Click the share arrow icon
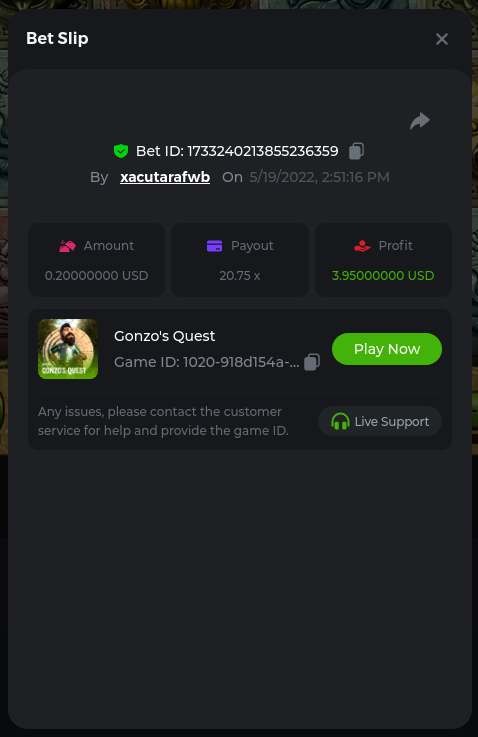 (x=420, y=121)
